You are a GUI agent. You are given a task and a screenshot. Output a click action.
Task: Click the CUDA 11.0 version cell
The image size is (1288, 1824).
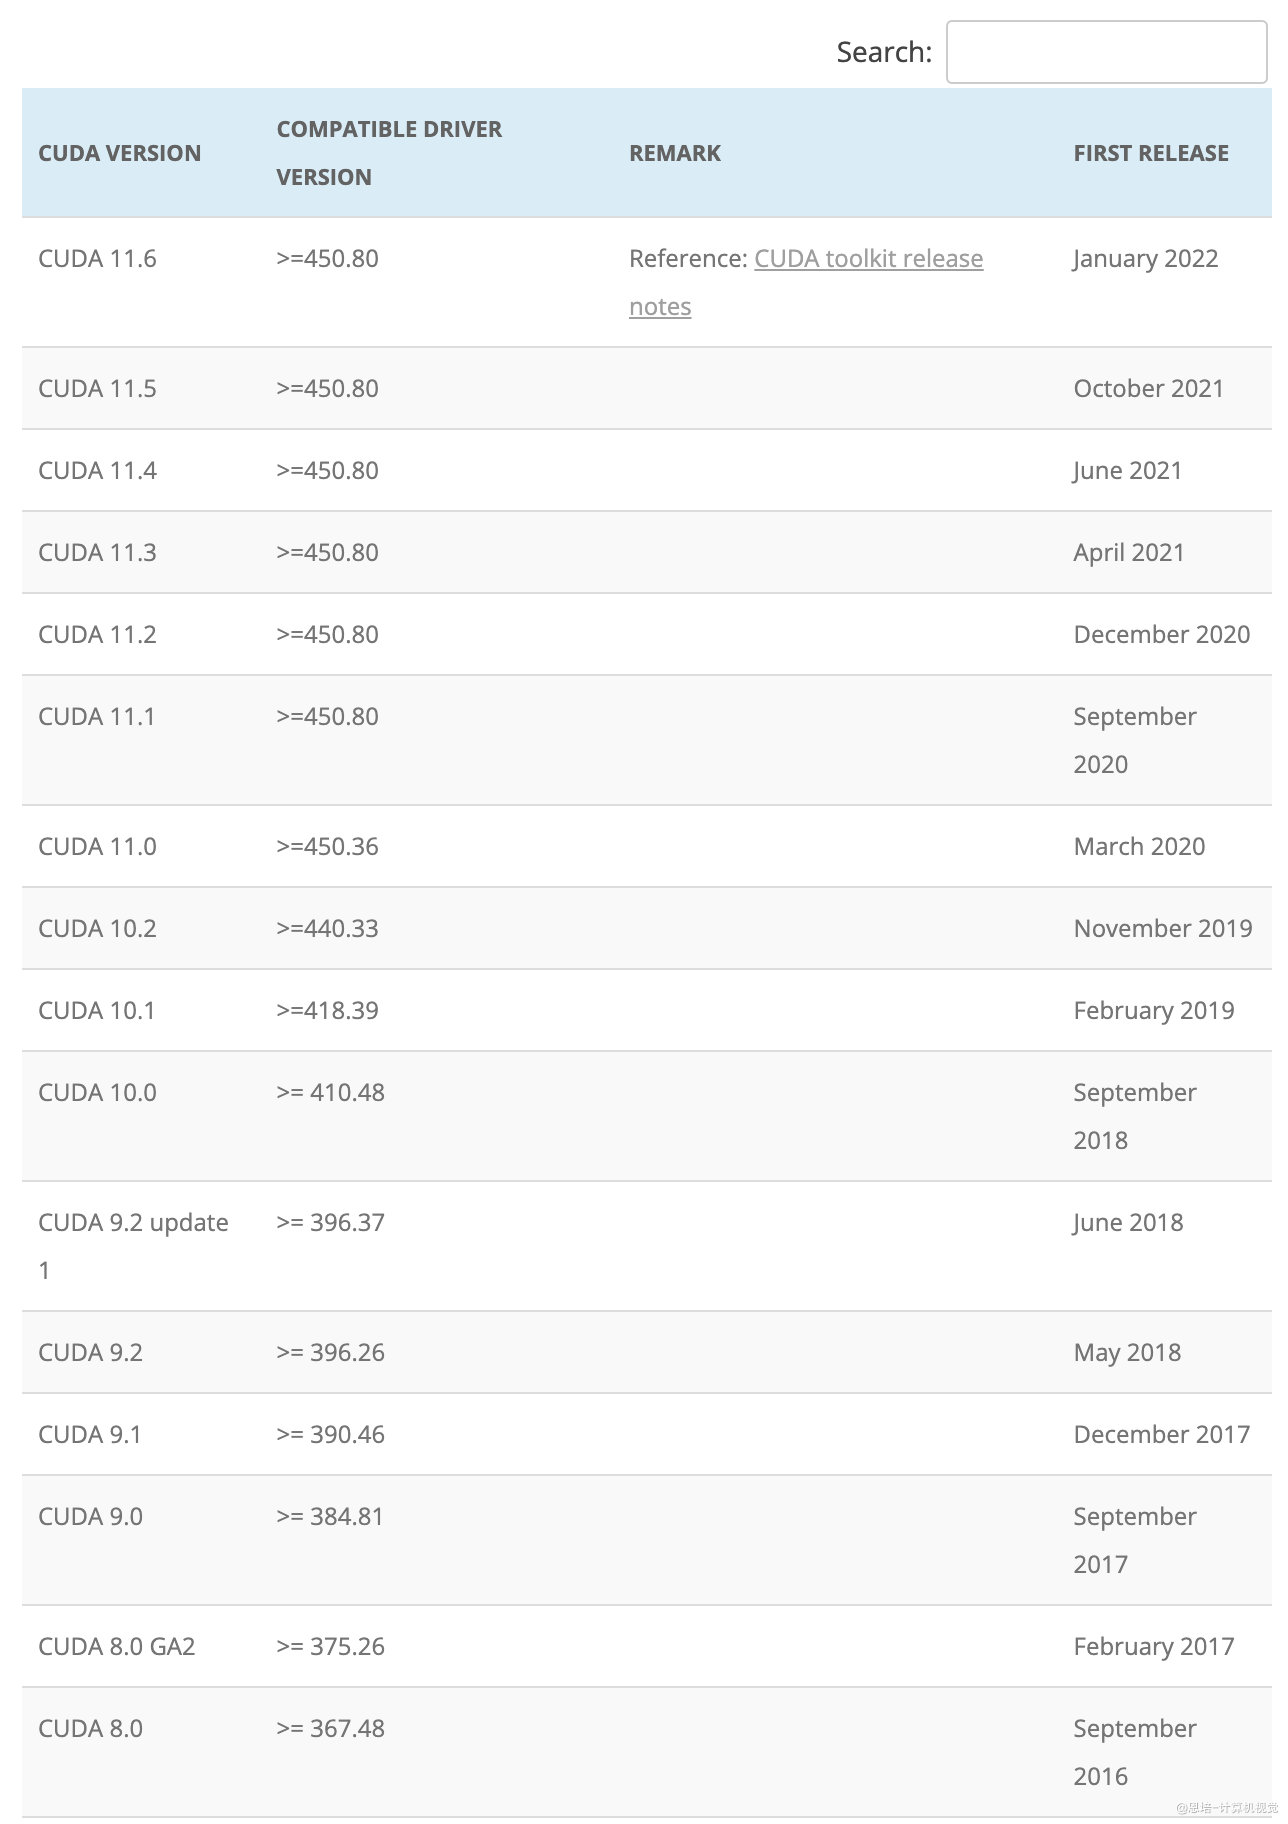pyautogui.click(x=97, y=846)
